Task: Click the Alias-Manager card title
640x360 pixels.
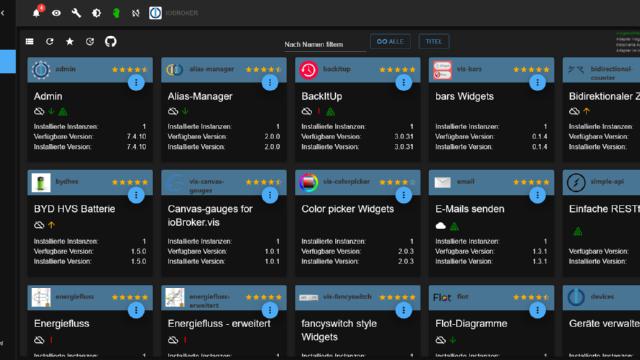Action: (x=200, y=96)
